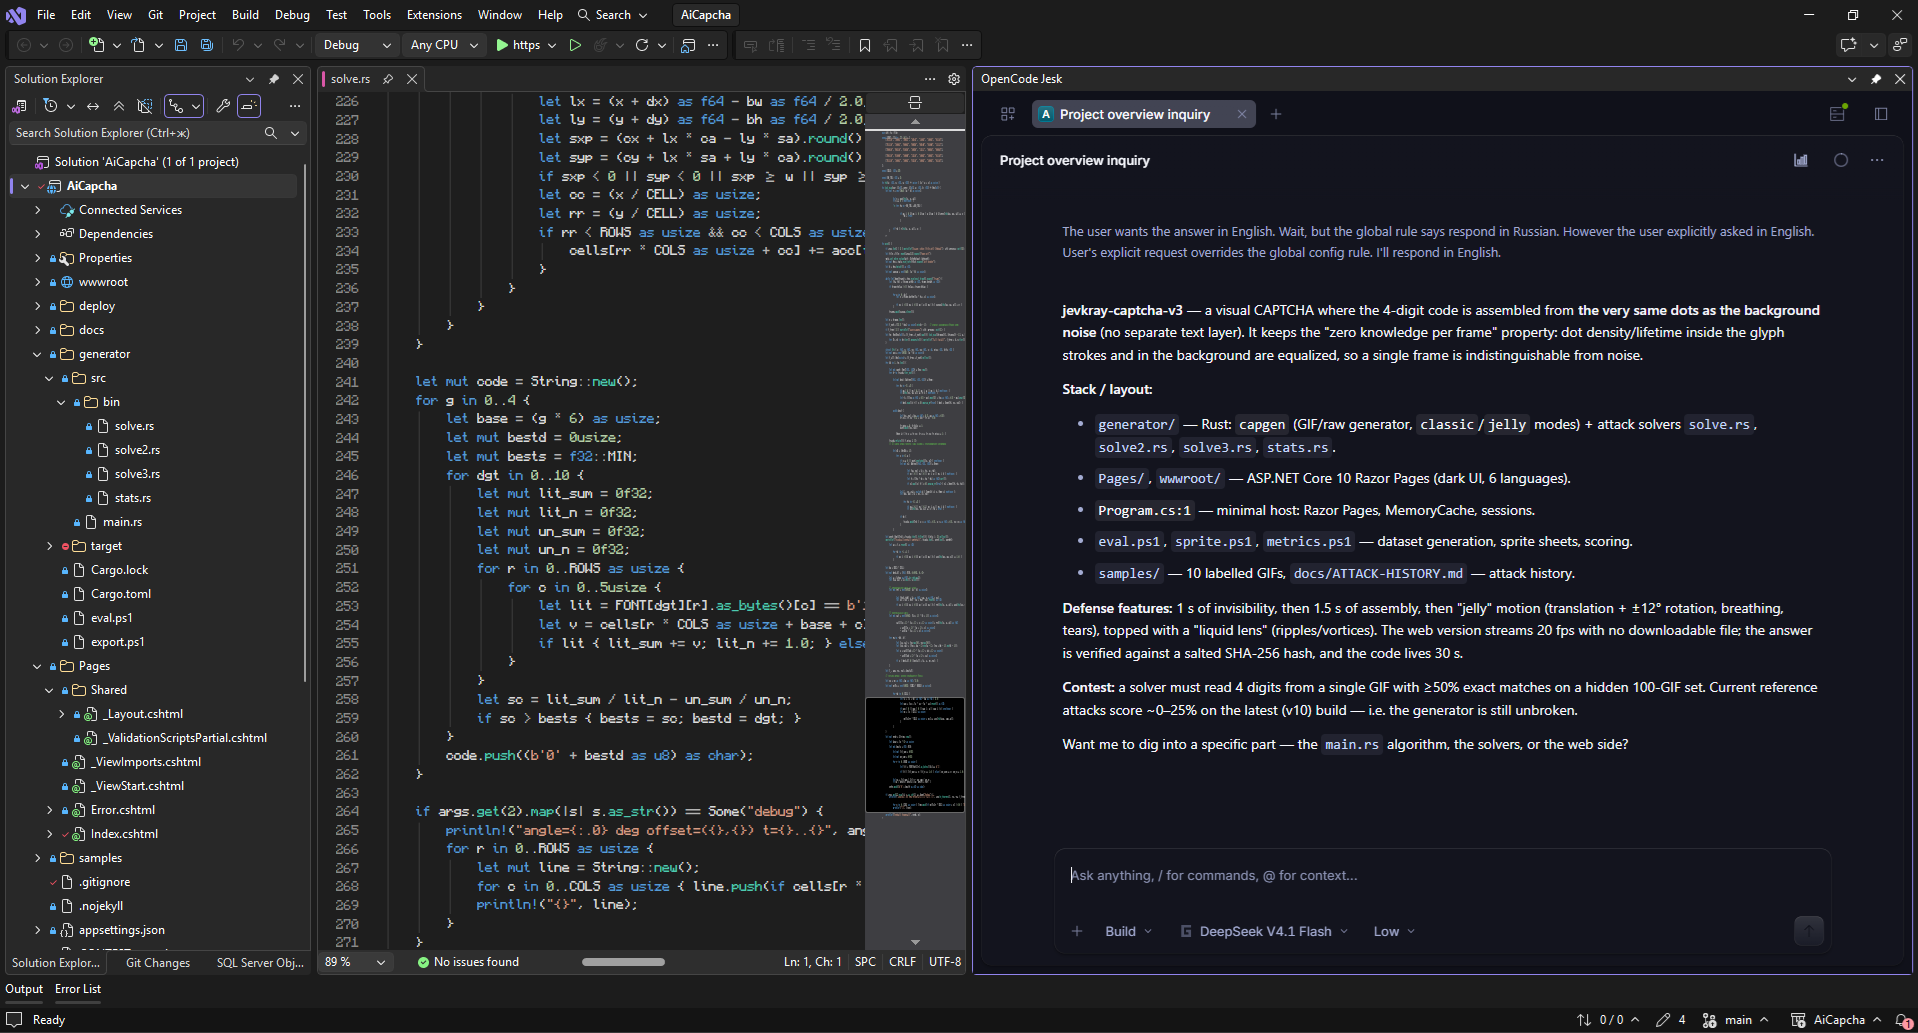Save all files with the toolbar icon

207,45
